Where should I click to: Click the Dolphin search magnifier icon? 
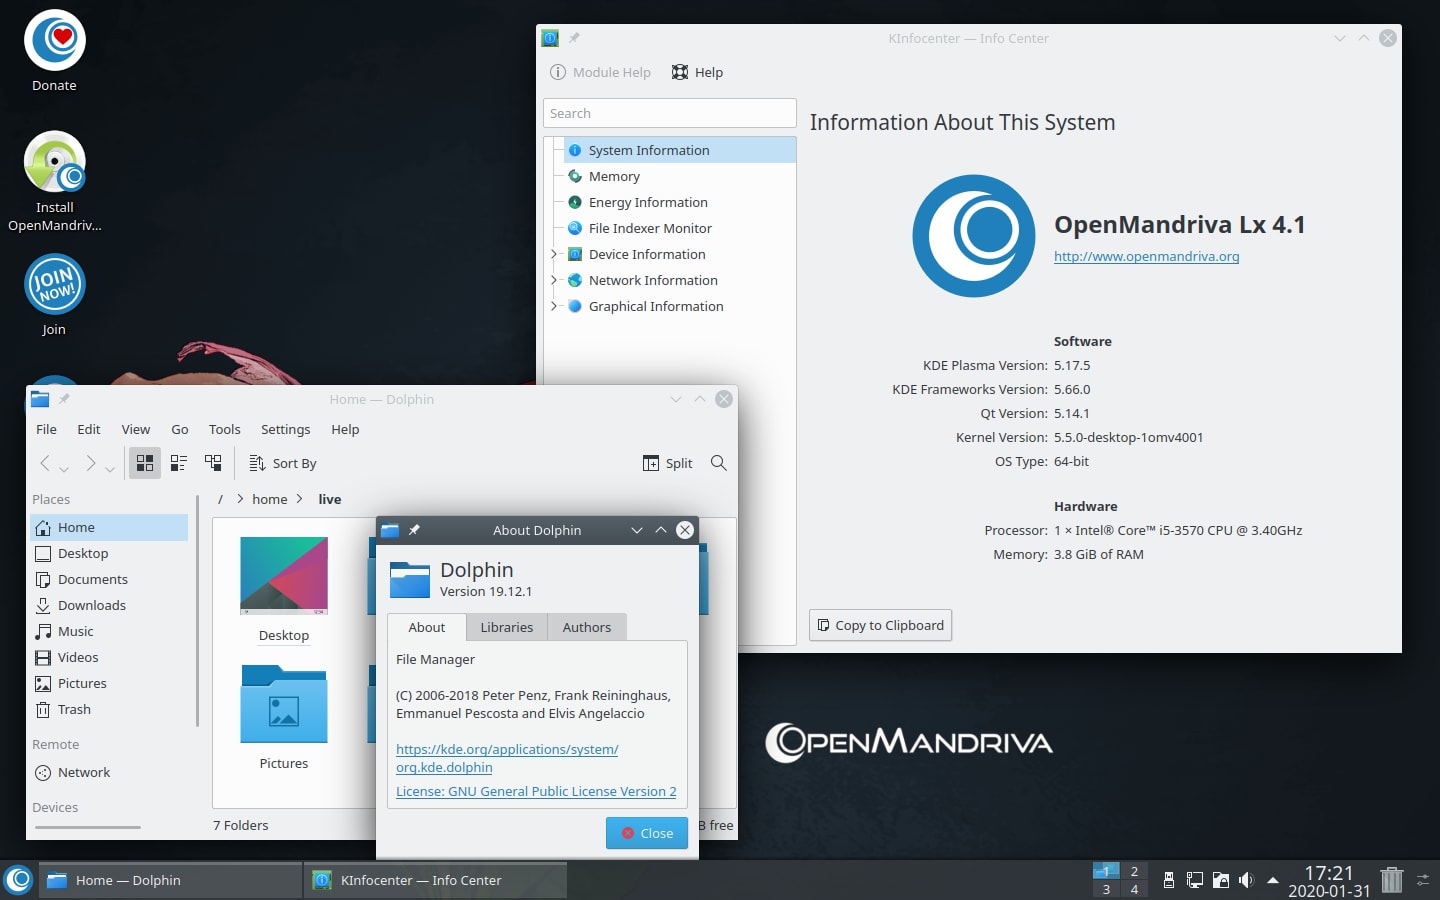(x=718, y=463)
